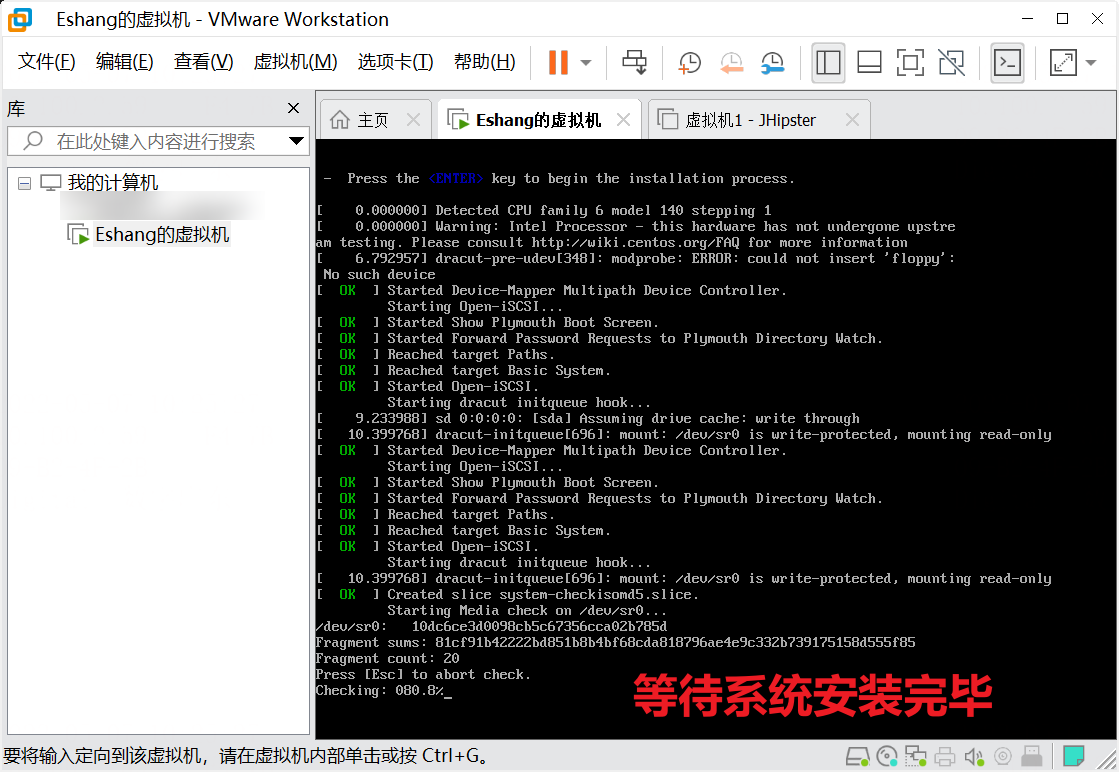Open the 编辑(E) menu
The height and width of the screenshot is (772, 1119).
pos(125,62)
